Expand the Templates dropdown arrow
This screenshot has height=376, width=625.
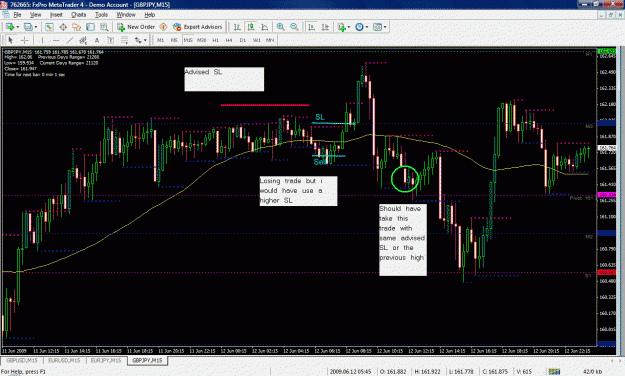tap(385, 27)
